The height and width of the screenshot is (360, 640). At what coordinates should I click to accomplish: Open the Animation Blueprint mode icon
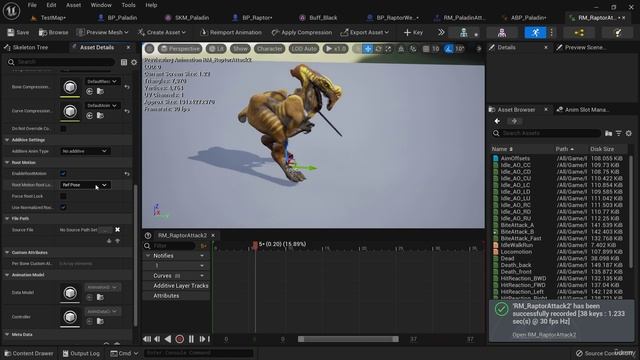[x=579, y=33]
